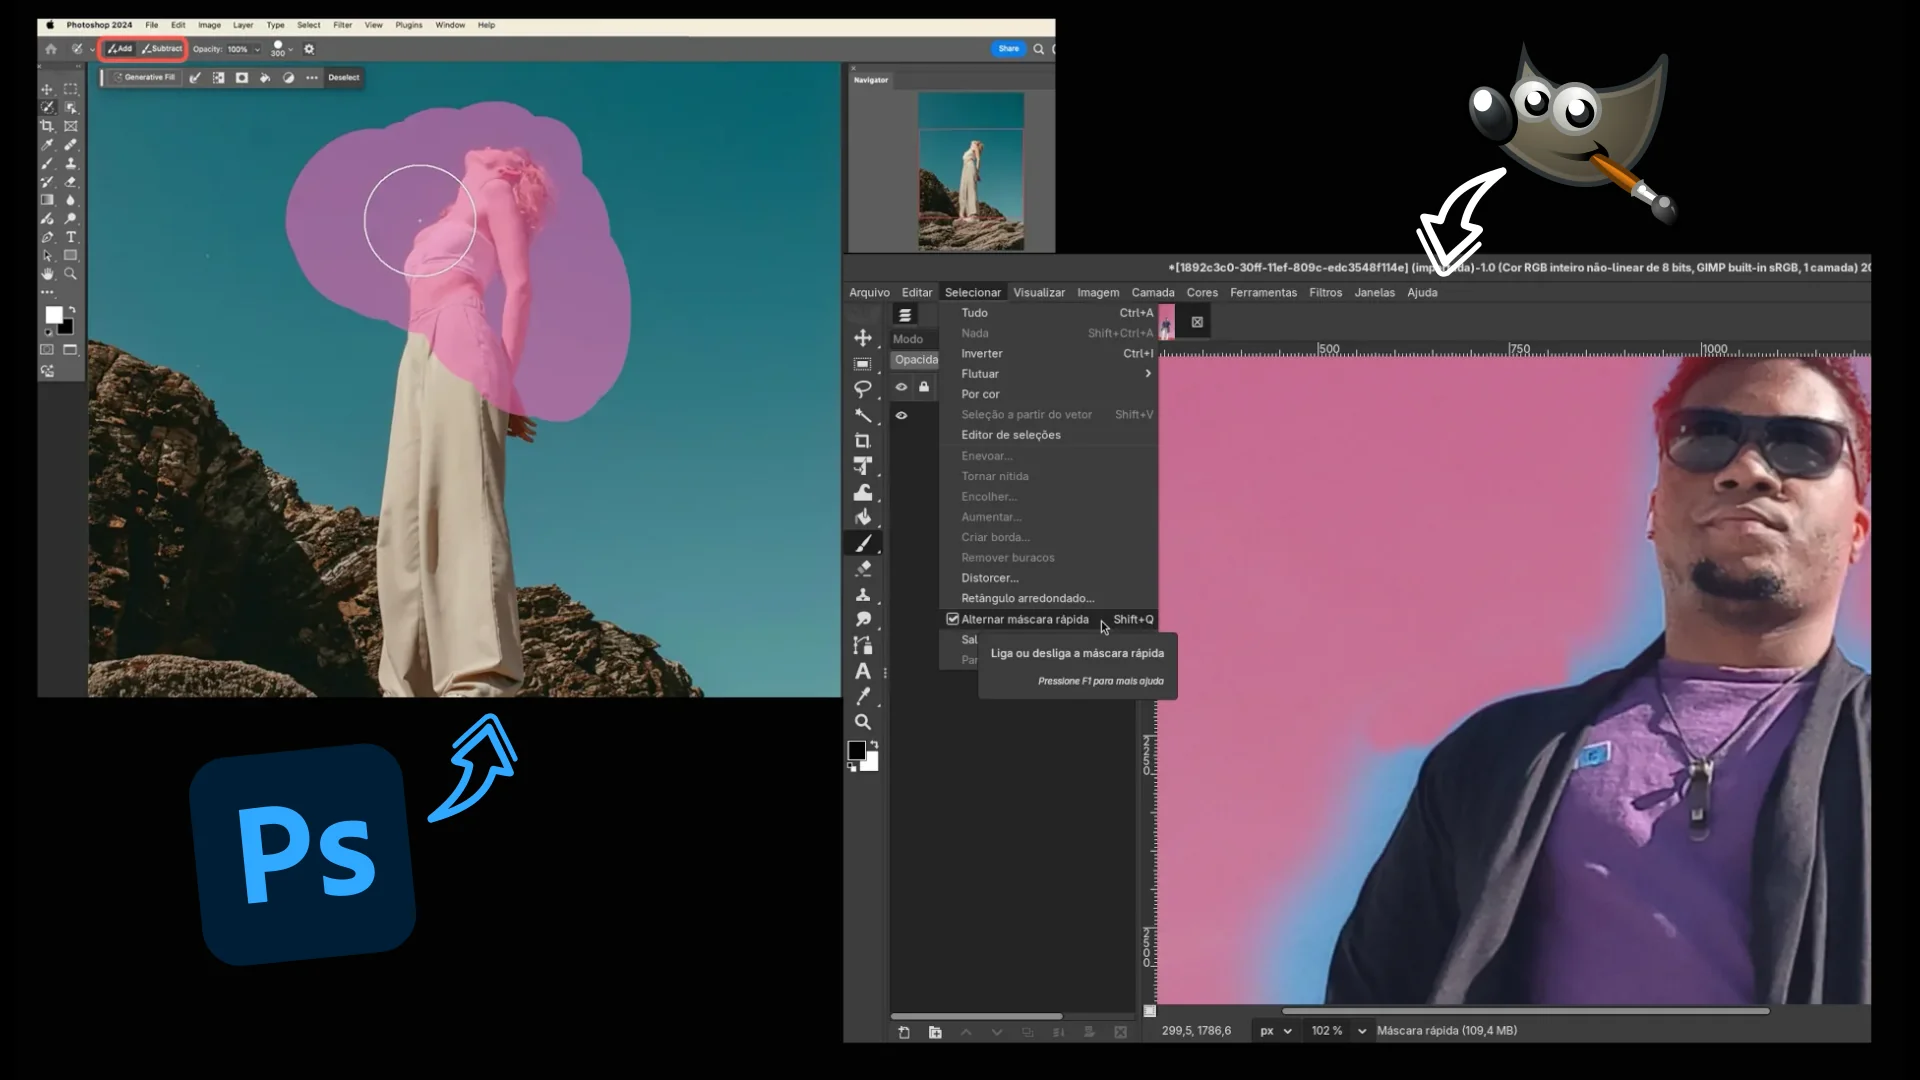Click GIMP foreground black color swatch

(856, 750)
